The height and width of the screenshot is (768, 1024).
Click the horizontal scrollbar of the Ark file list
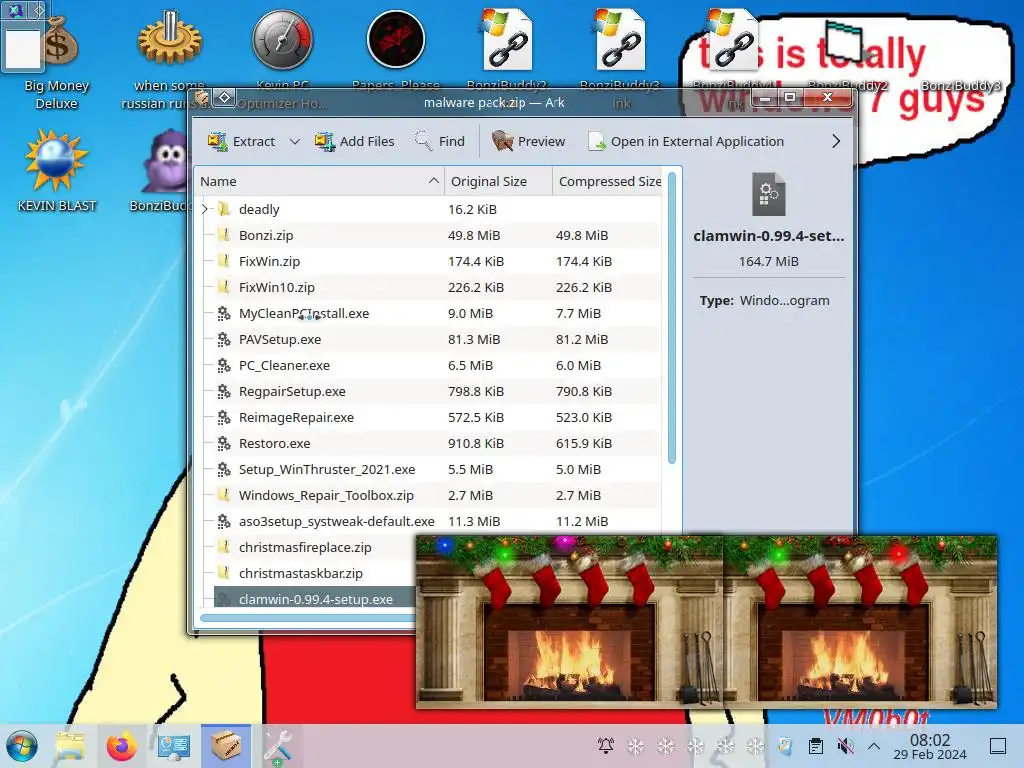[x=307, y=618]
